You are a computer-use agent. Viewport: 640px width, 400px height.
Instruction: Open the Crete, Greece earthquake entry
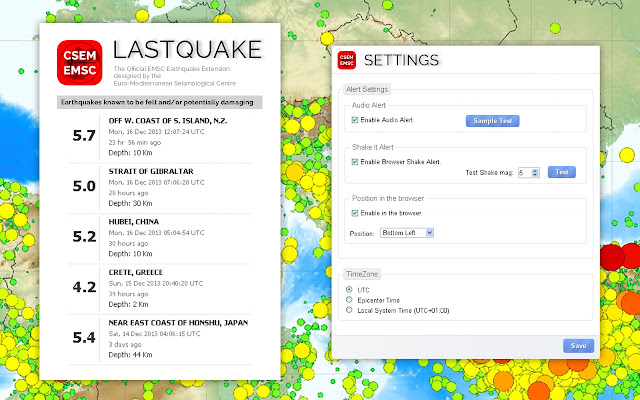(160, 289)
